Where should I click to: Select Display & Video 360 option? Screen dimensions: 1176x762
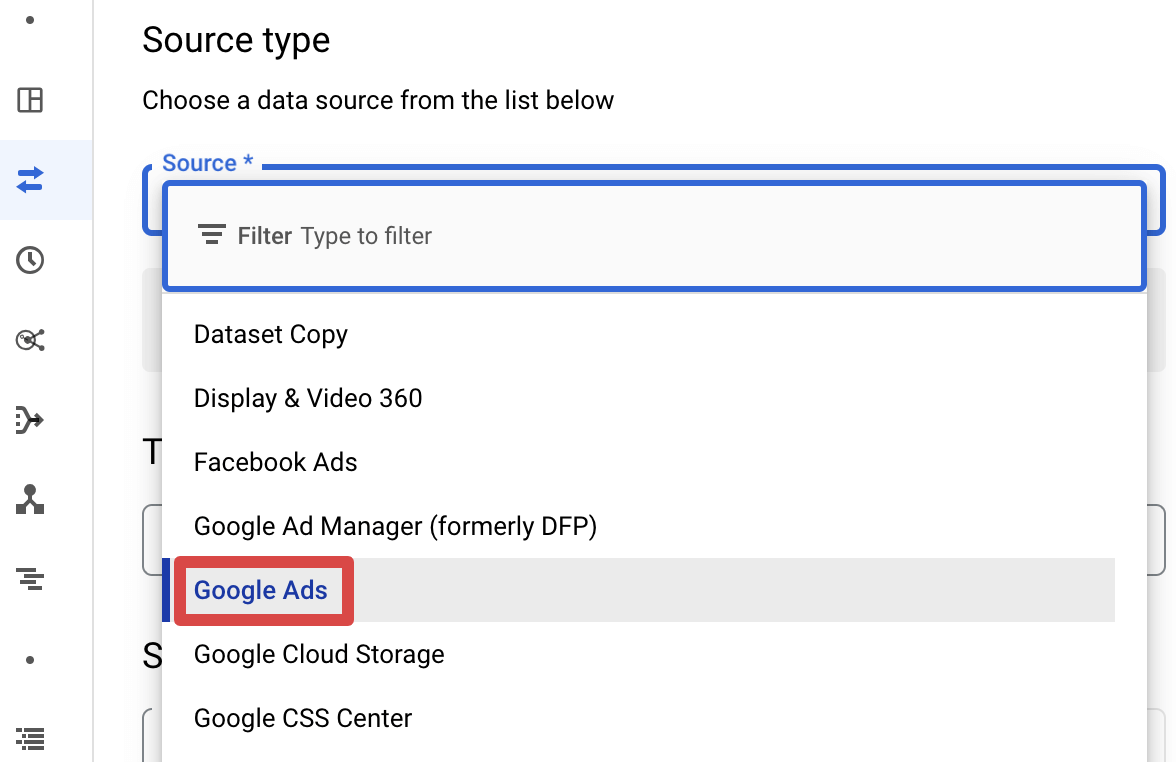pos(638,398)
